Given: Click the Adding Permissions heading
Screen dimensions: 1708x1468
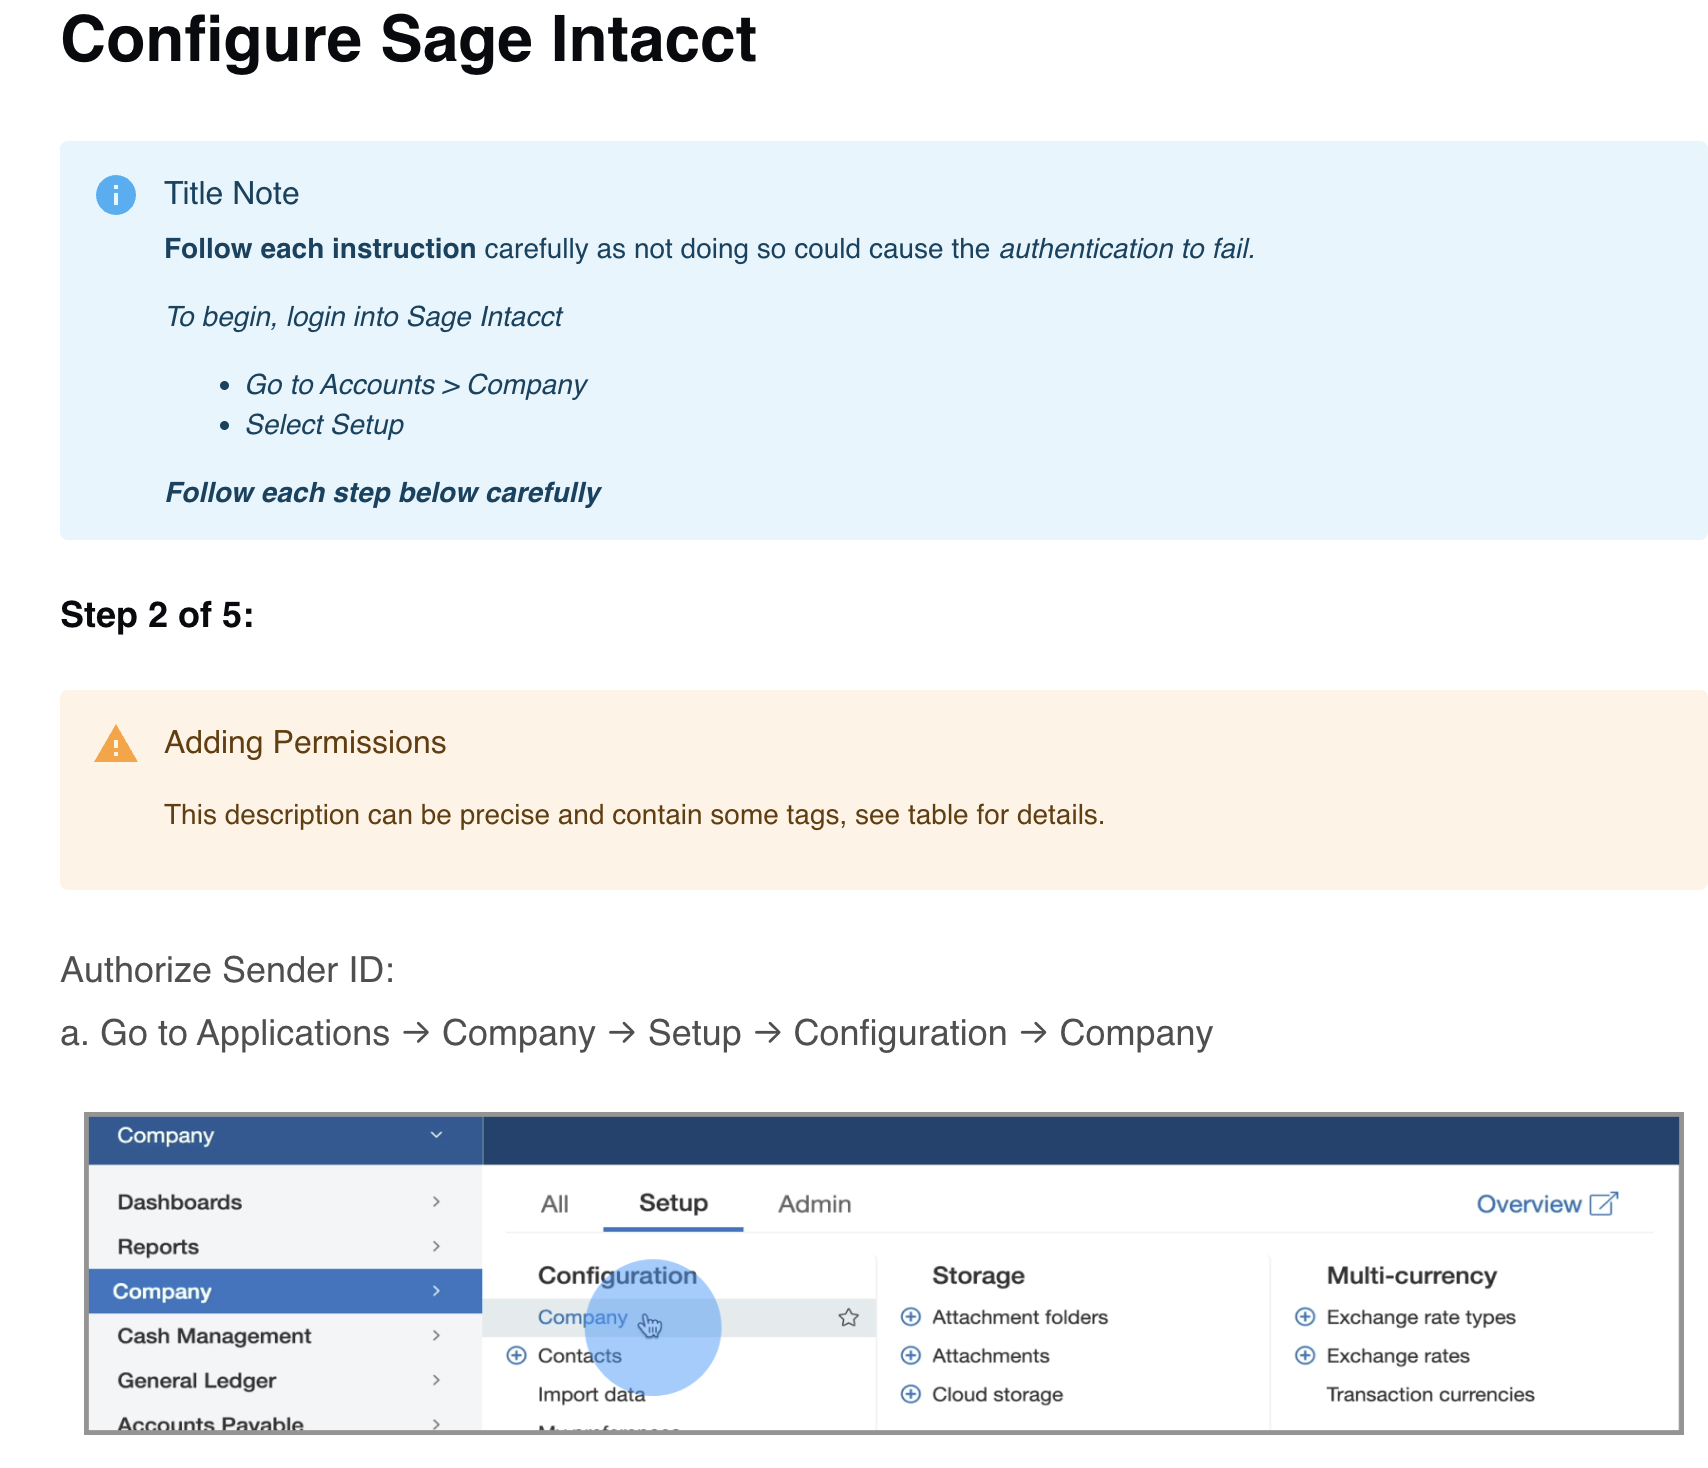Looking at the screenshot, I should click(x=305, y=742).
